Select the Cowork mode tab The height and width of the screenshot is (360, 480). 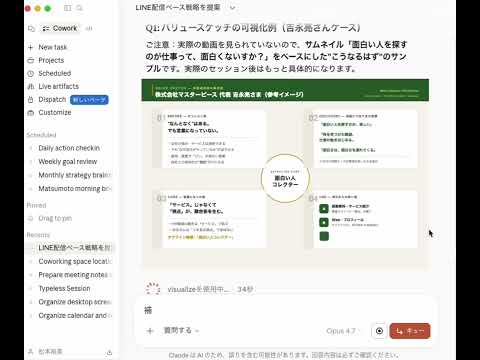point(60,28)
